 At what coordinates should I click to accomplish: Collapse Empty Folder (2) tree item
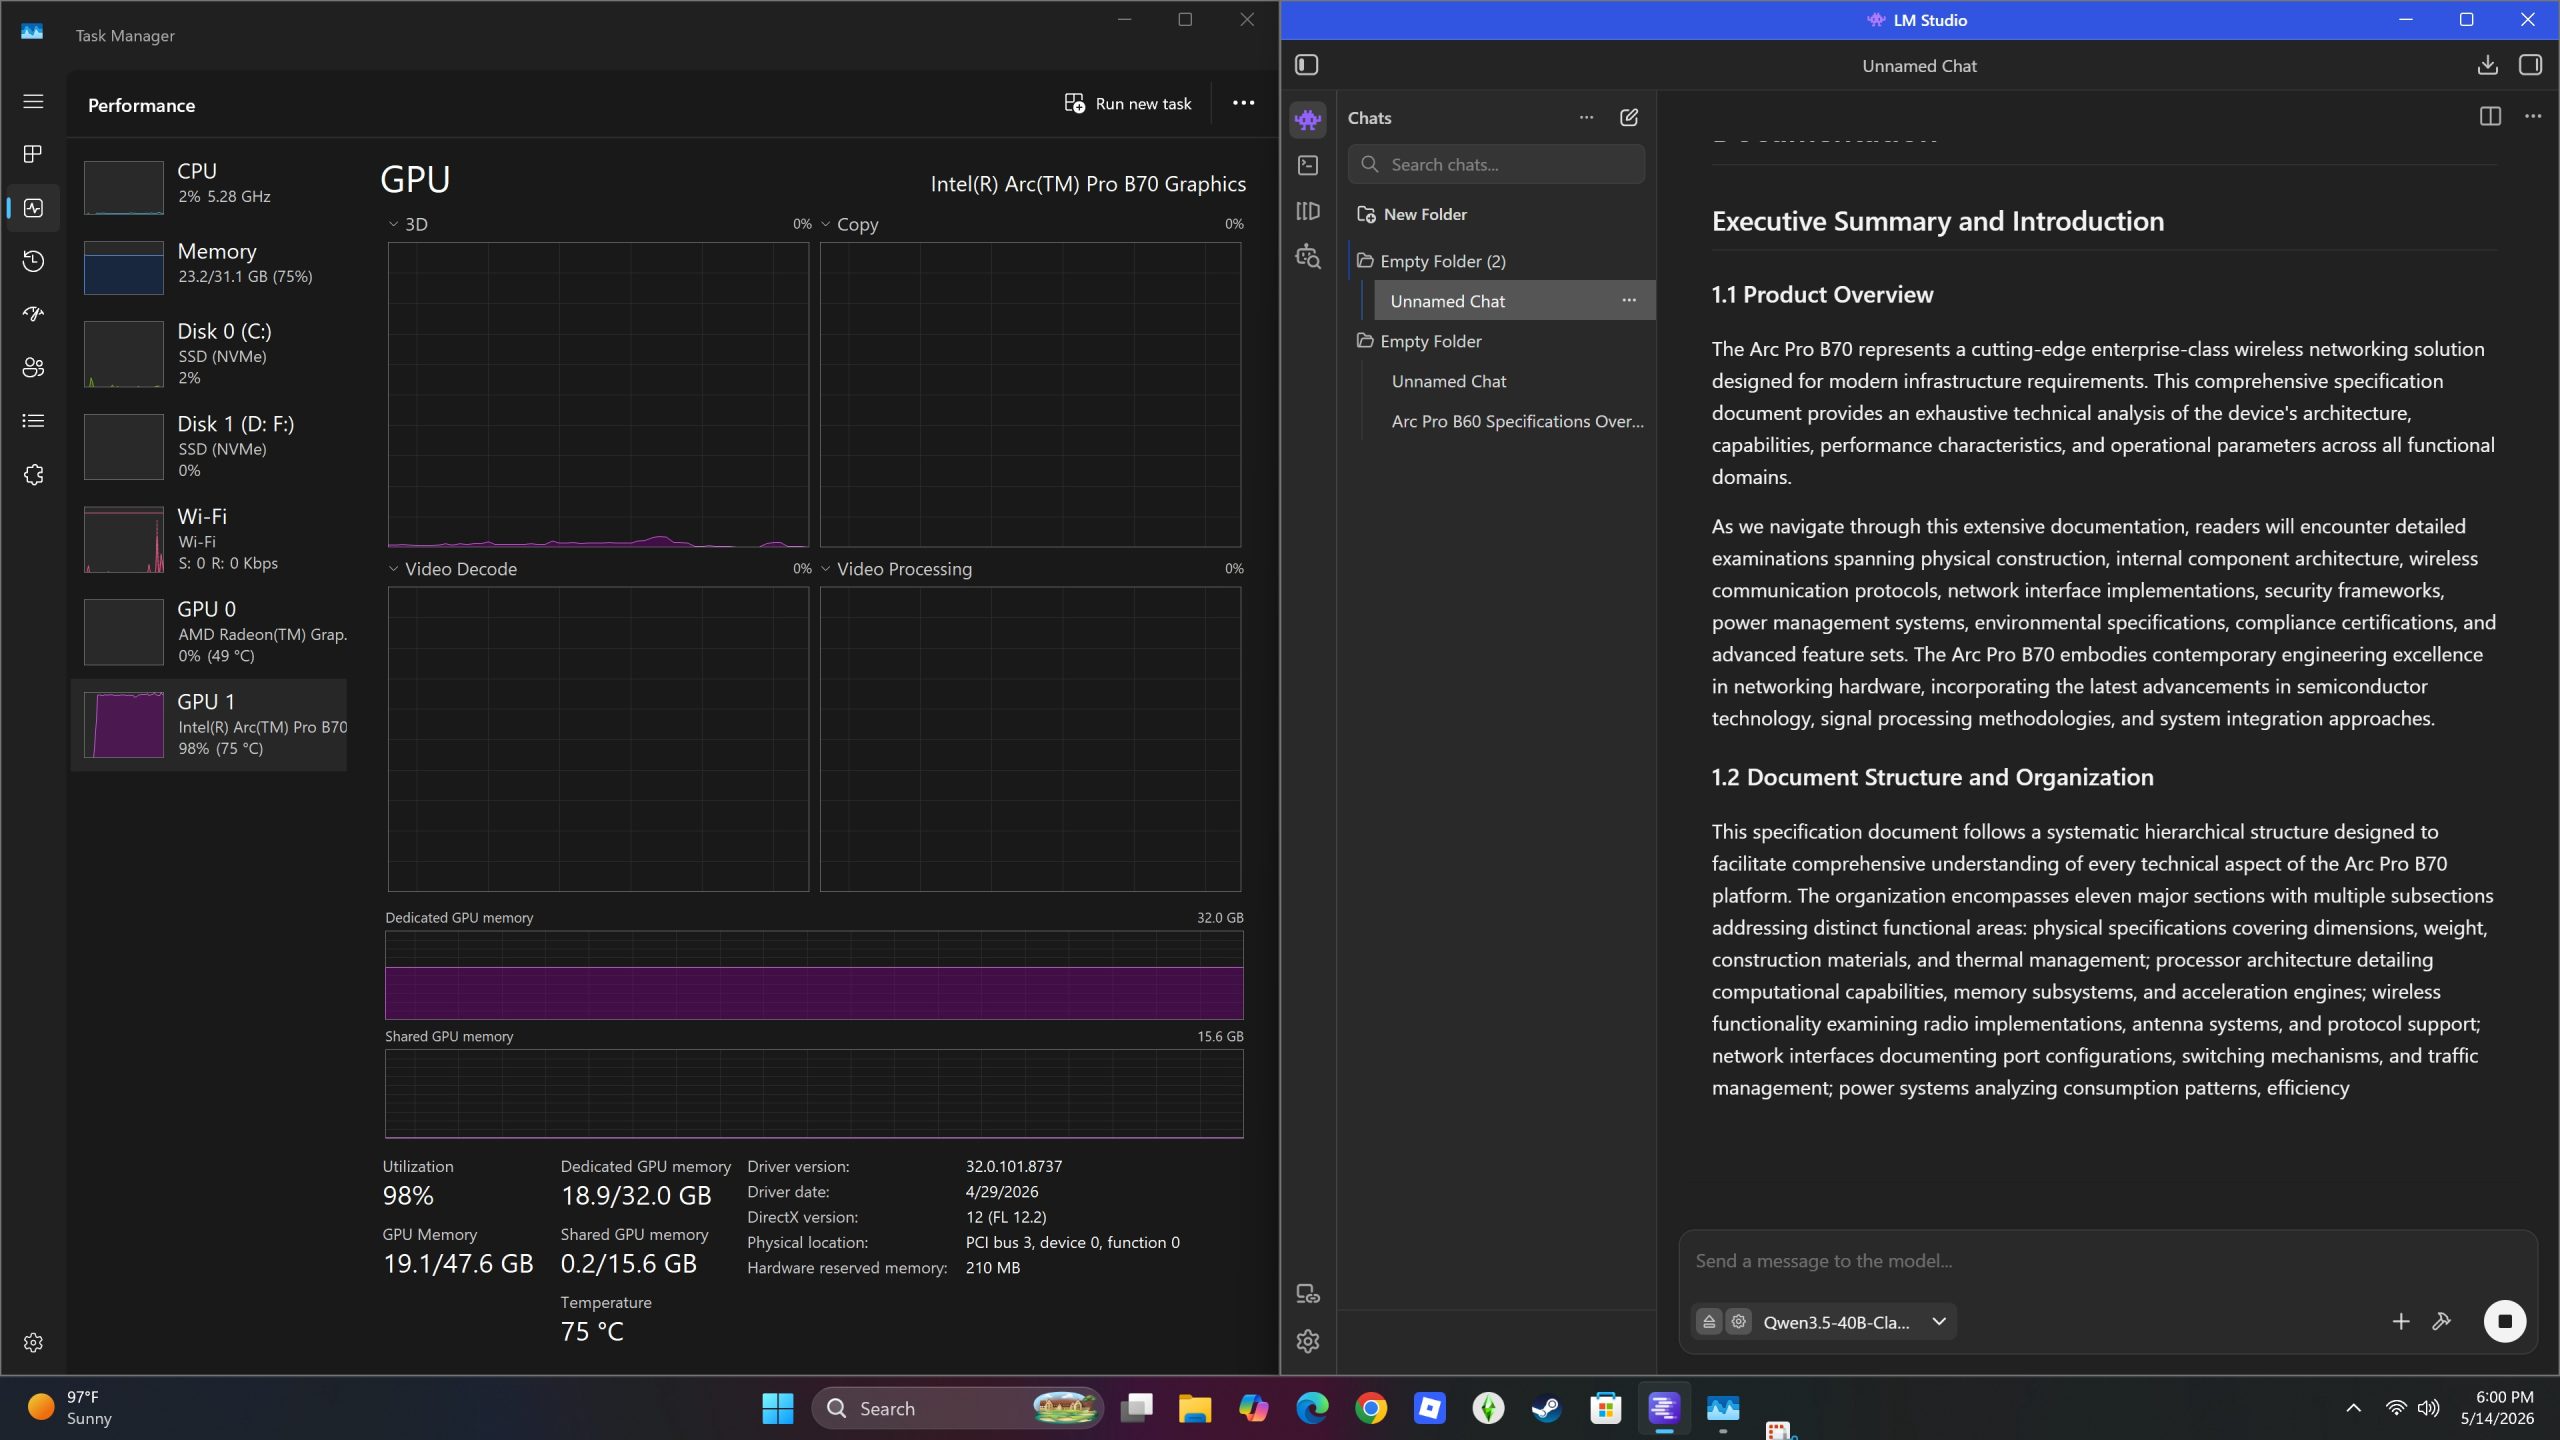(1431, 261)
